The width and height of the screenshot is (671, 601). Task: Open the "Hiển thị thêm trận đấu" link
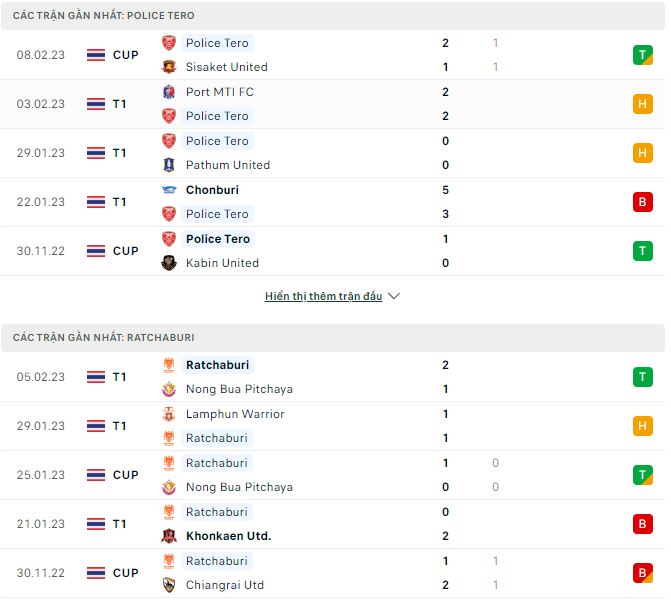323,297
